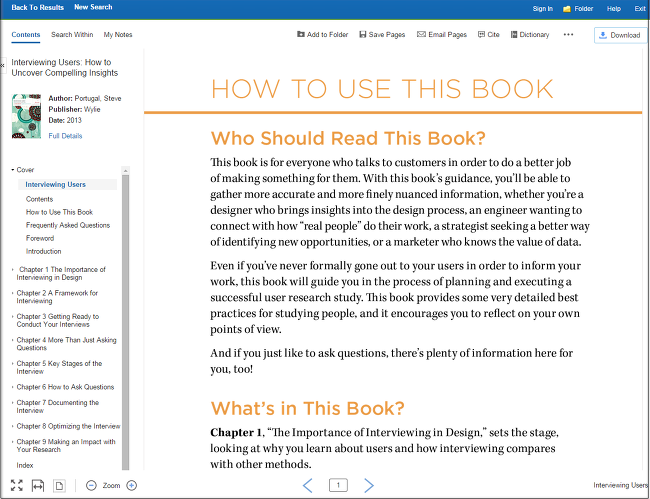The width and height of the screenshot is (650, 499).
Task: Expand Chapter 3 Getting Ready to Conduct
Action: (13, 317)
